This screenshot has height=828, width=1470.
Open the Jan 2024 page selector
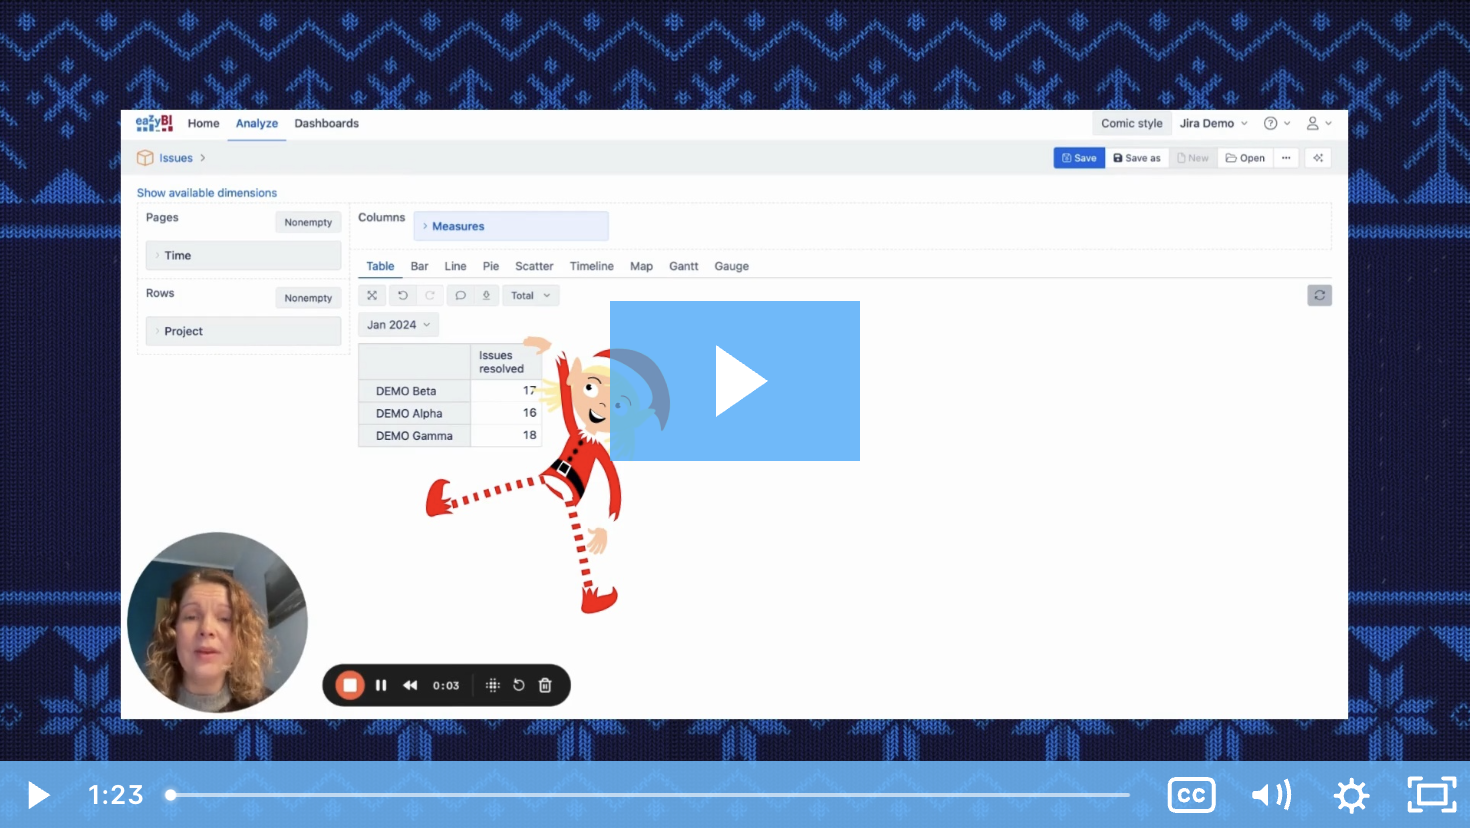(398, 325)
